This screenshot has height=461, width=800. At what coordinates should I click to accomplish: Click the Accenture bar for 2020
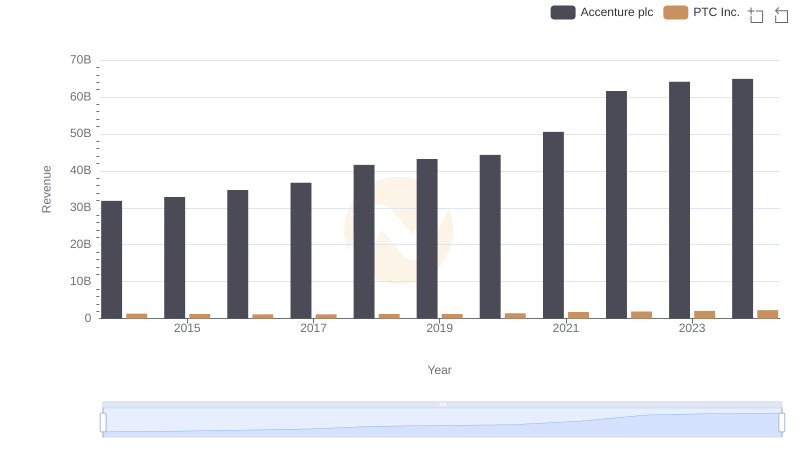point(490,237)
